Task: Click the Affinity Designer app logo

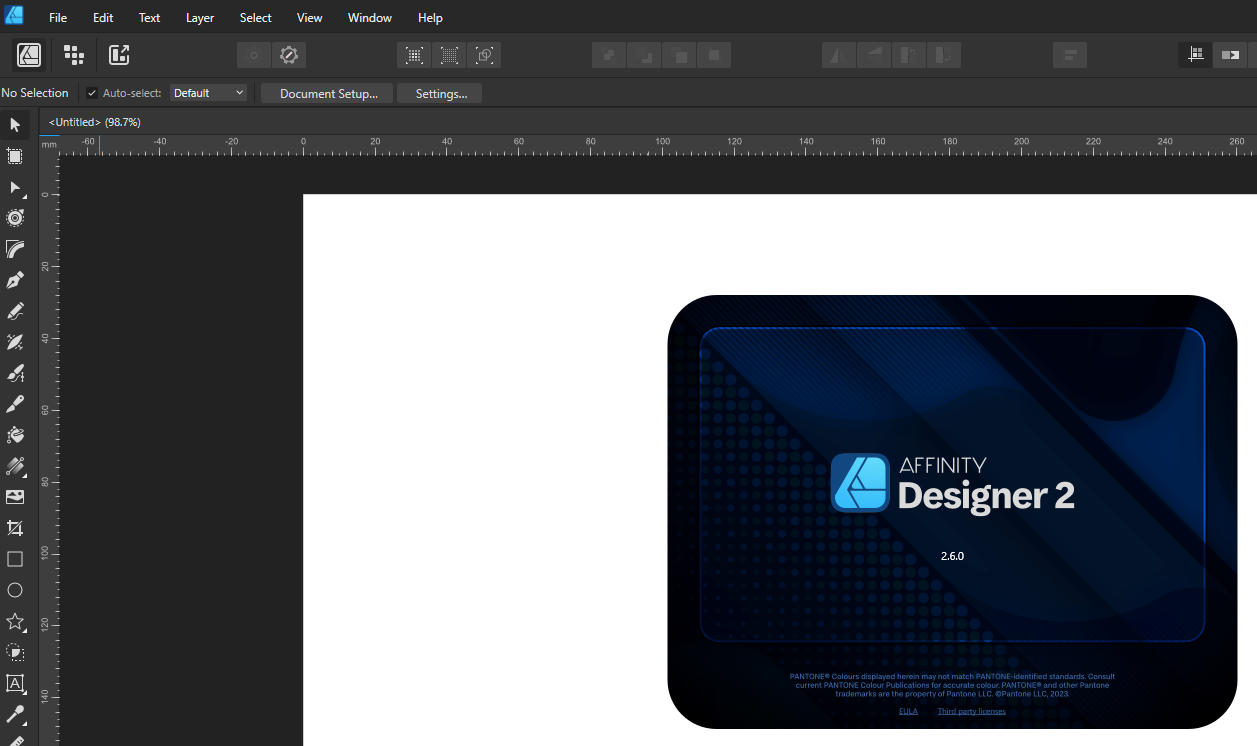Action: coord(14,17)
